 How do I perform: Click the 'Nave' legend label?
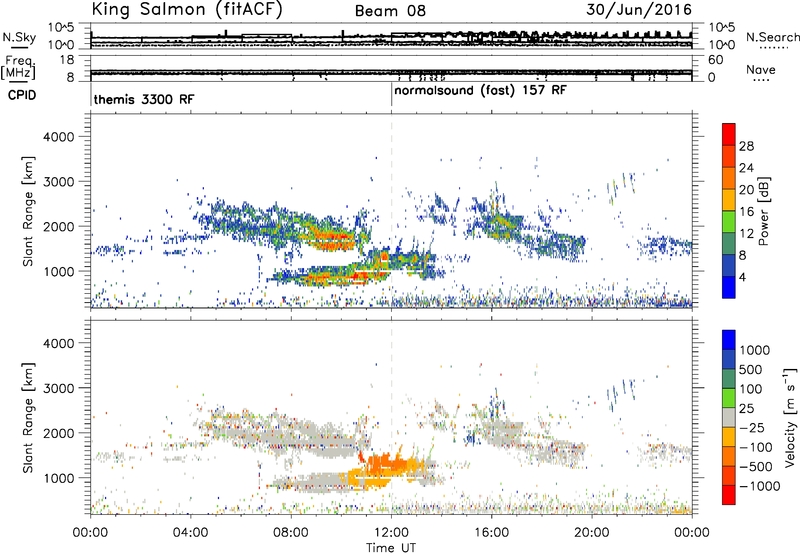pos(761,69)
